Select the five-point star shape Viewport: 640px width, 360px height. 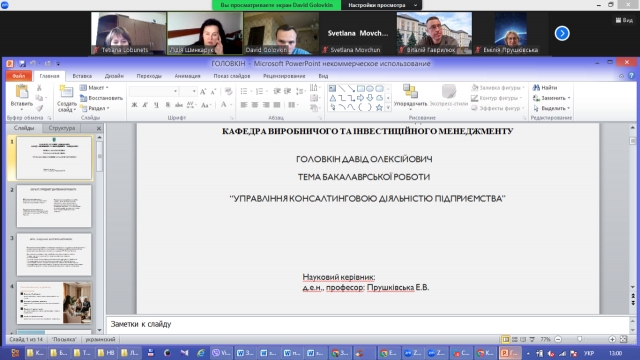[x=379, y=108]
